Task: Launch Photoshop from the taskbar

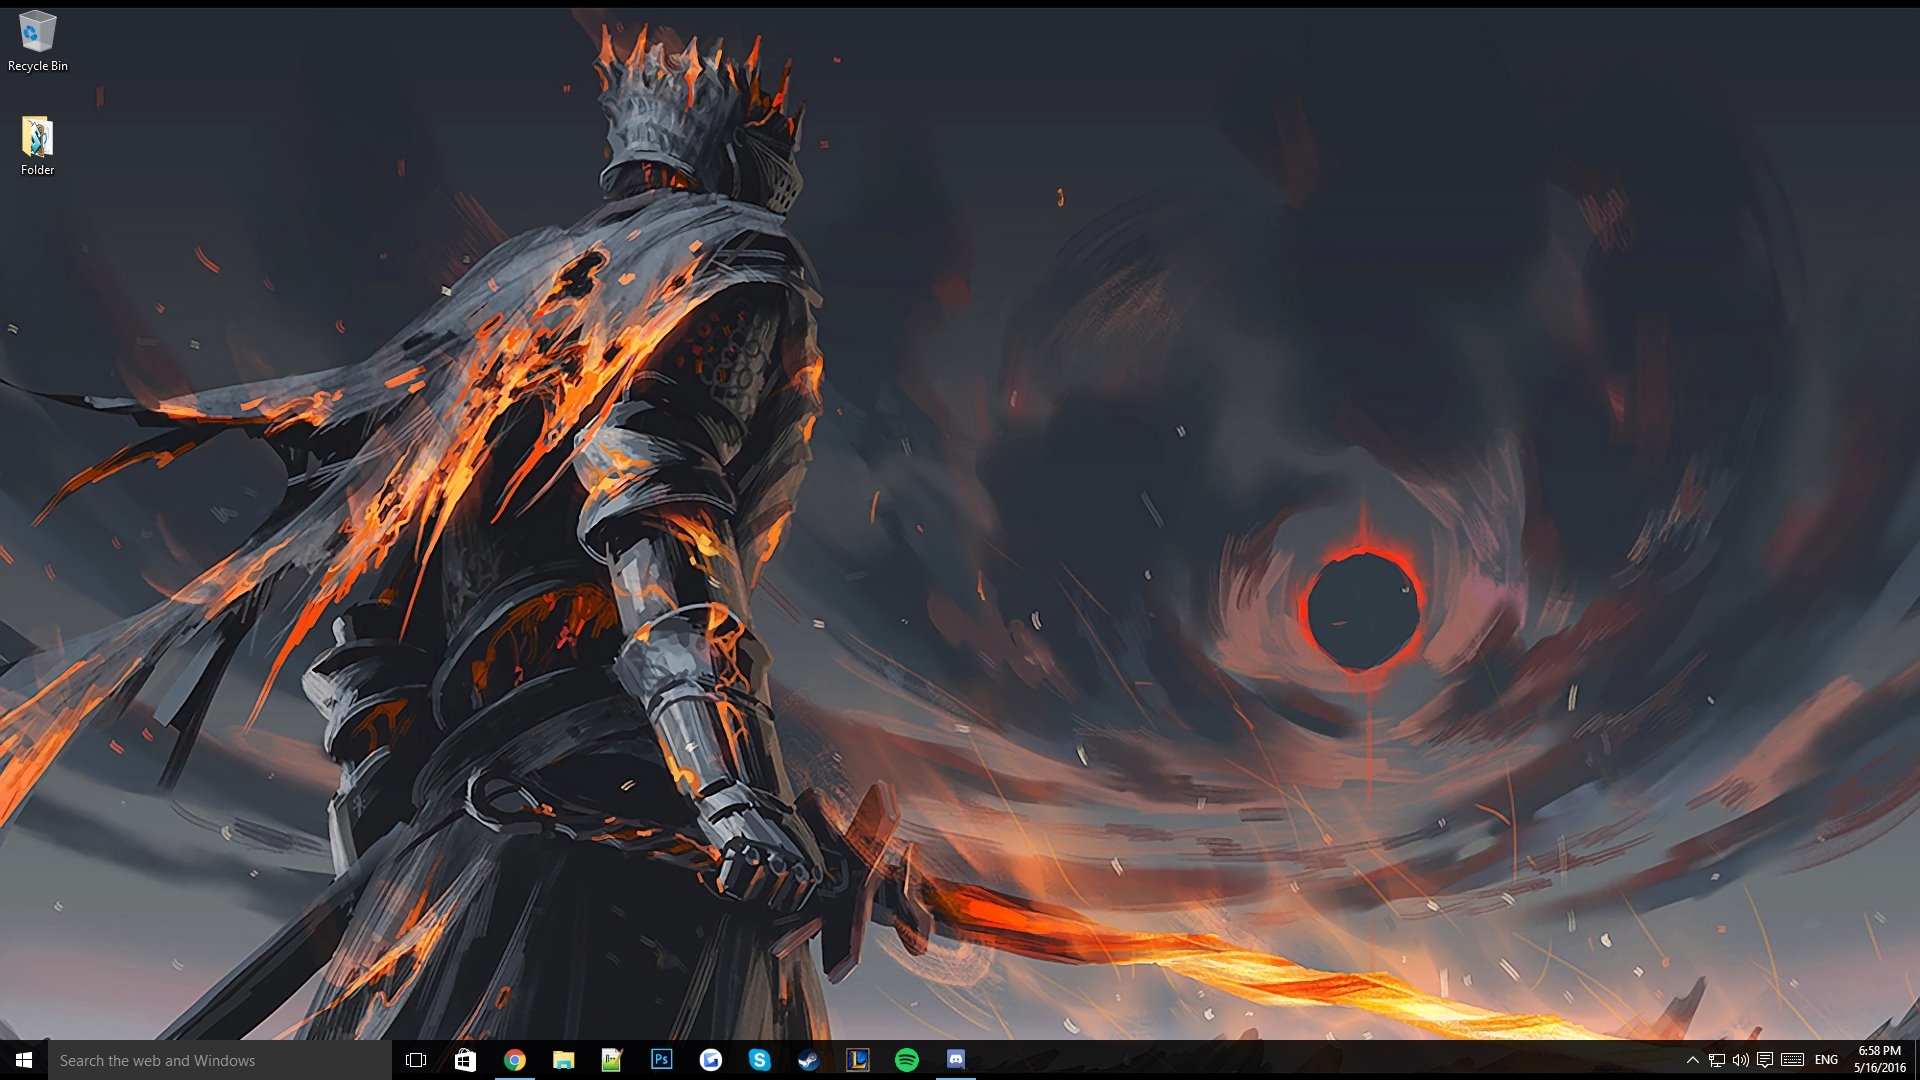Action: tap(661, 1060)
